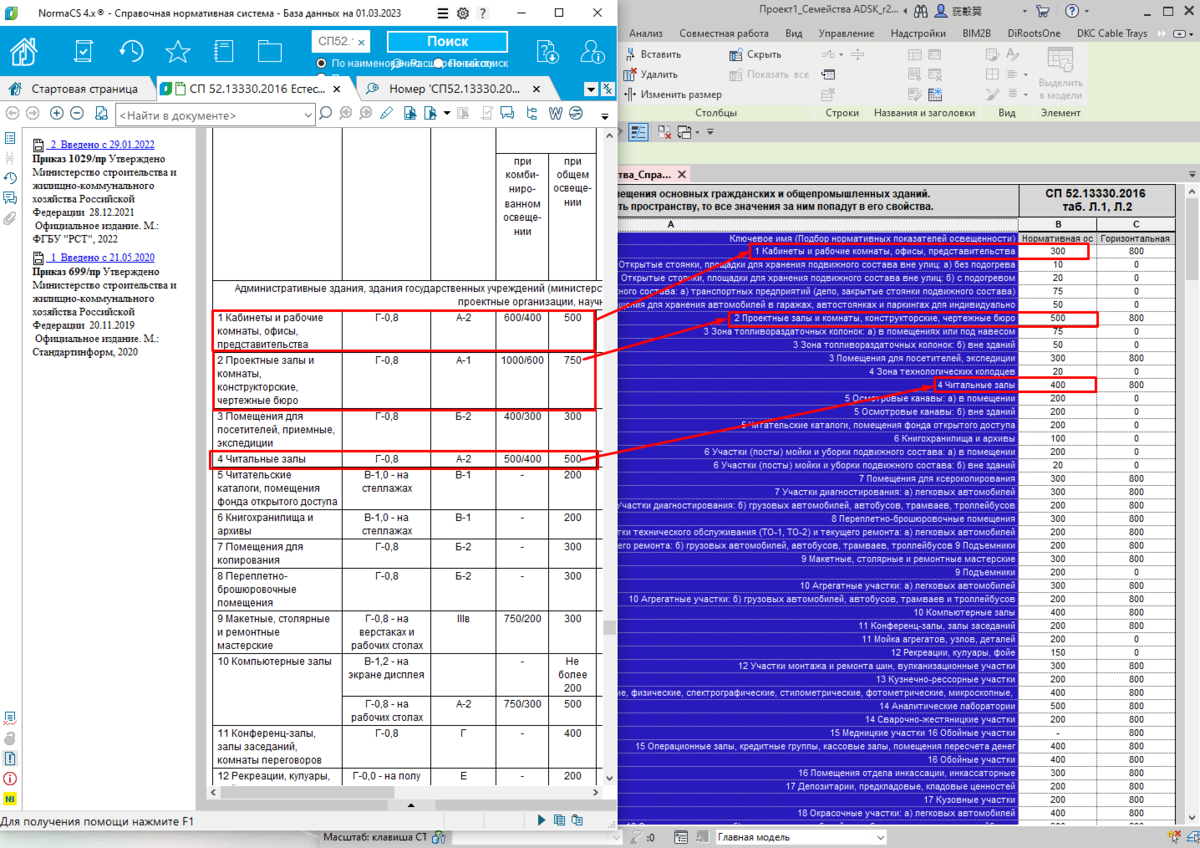Viewport: 1200px width, 848px height.
Task: Open the document checklist icon in NormaCS
Action: coord(84,51)
